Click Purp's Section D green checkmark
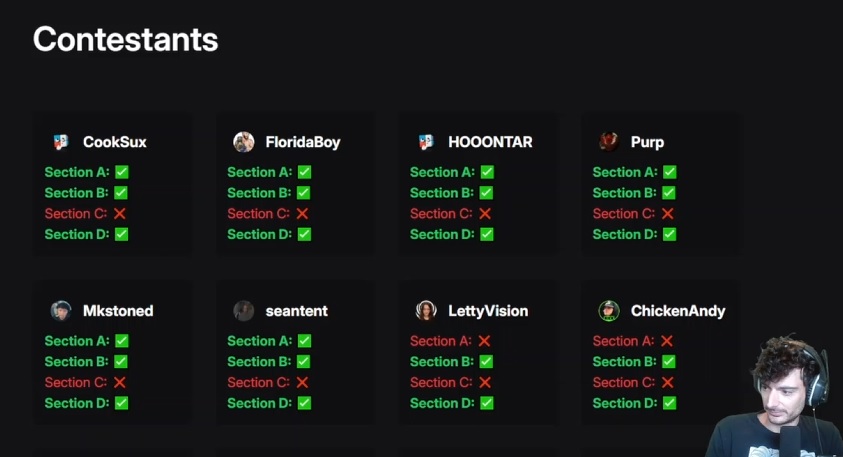The height and width of the screenshot is (457, 843). click(670, 234)
